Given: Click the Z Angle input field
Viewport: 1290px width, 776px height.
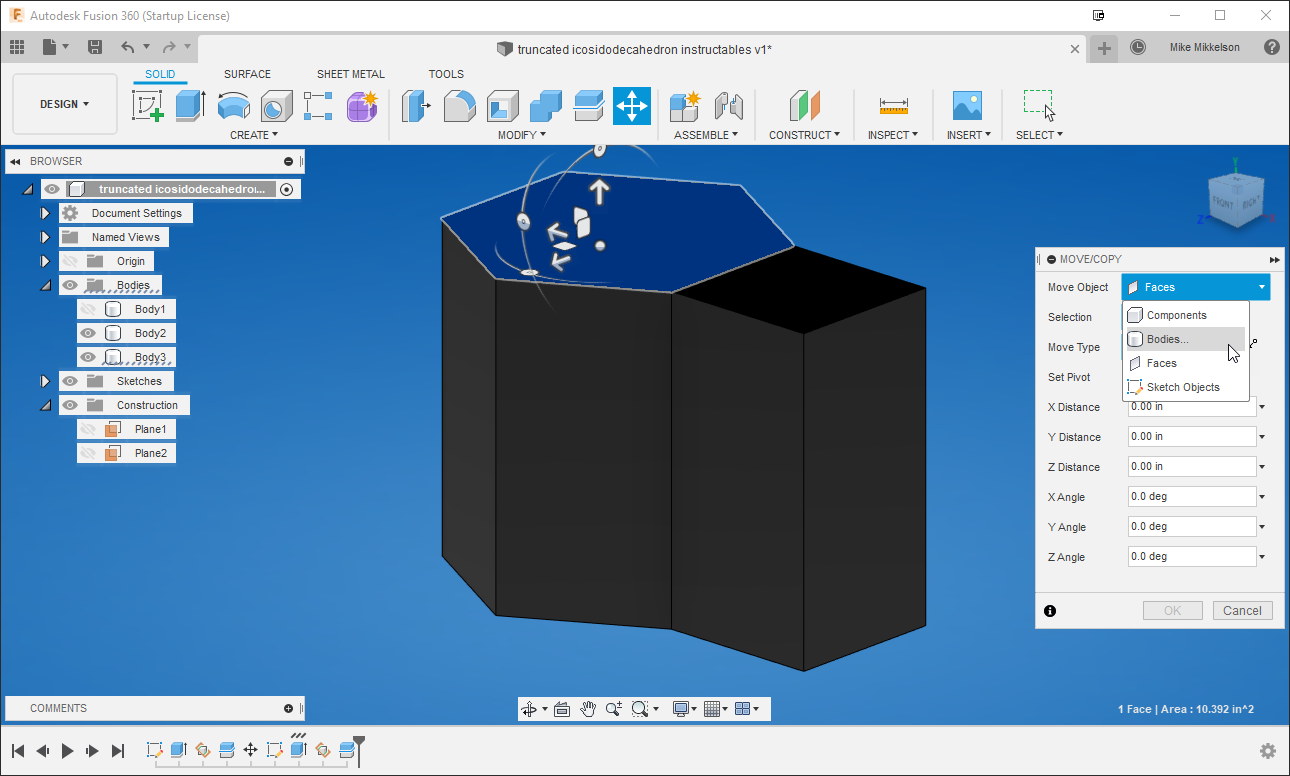Looking at the screenshot, I should click(1190, 556).
